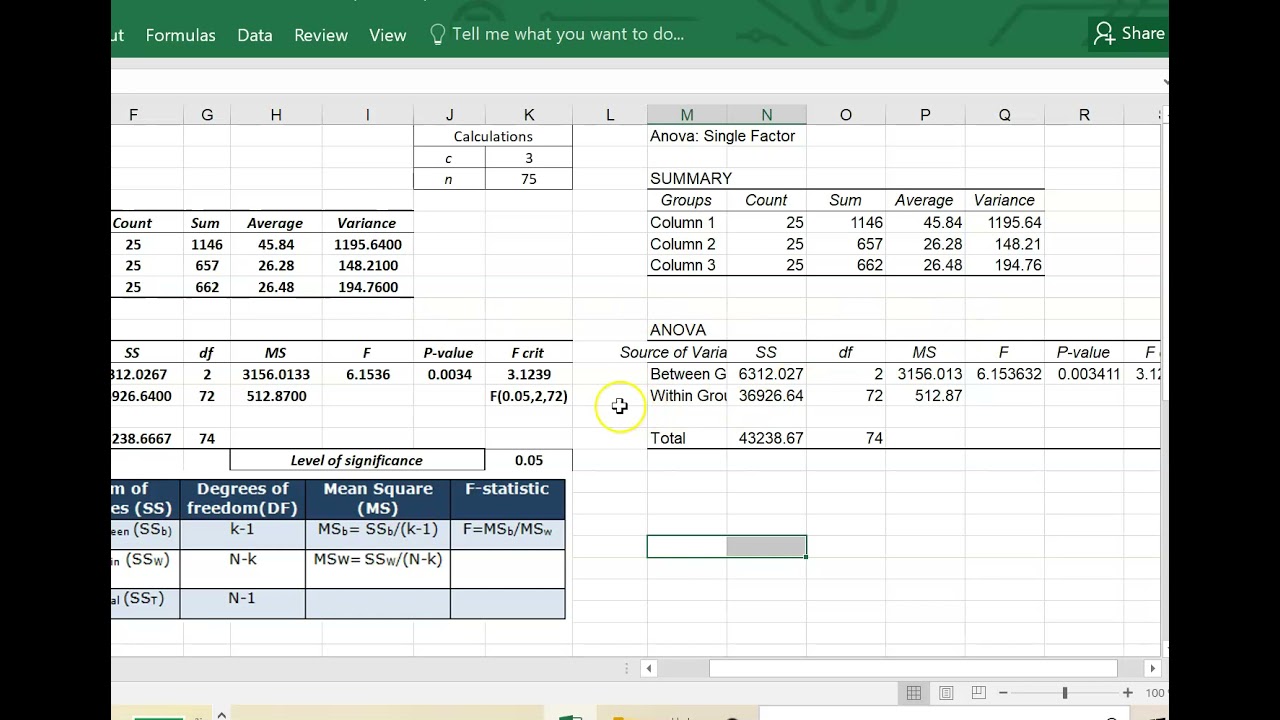Click the zoom slider handle
The width and height of the screenshot is (1280, 720).
1065,693
